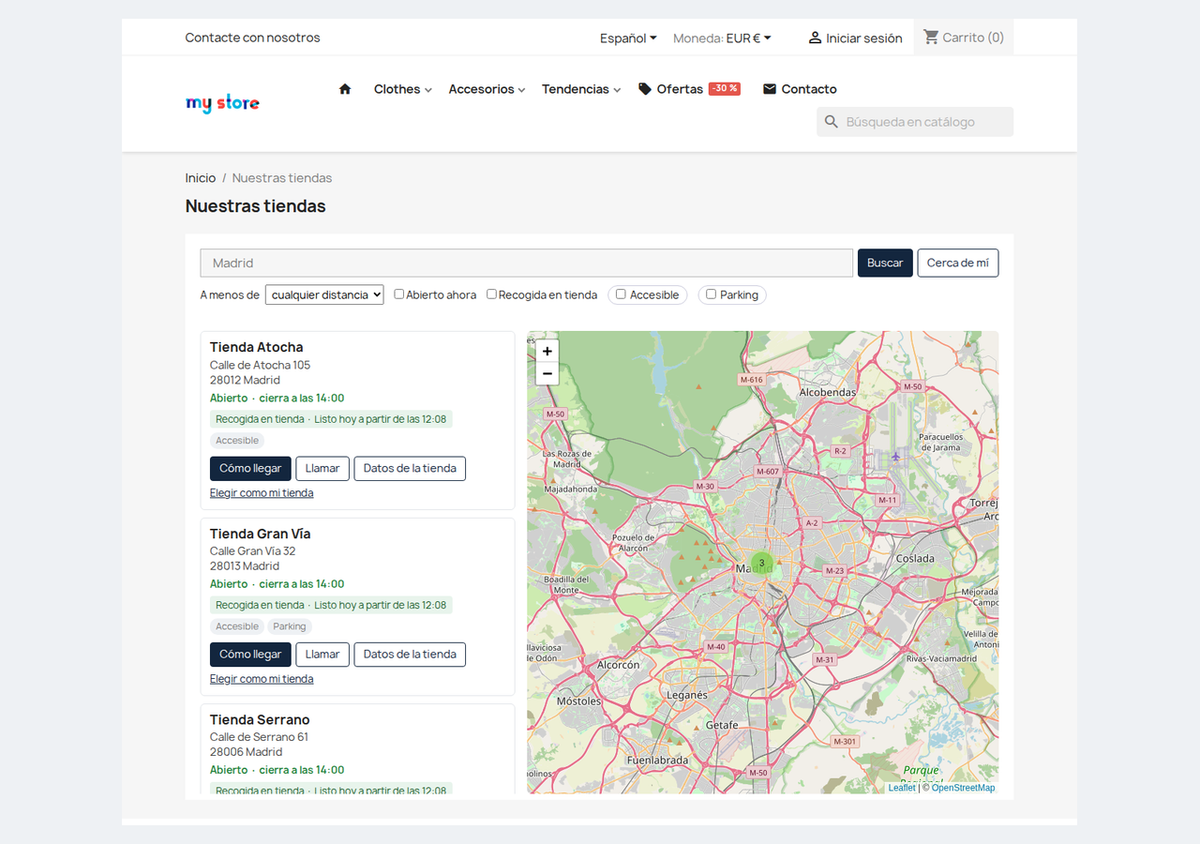Click the -30 % offers badge

click(724, 89)
